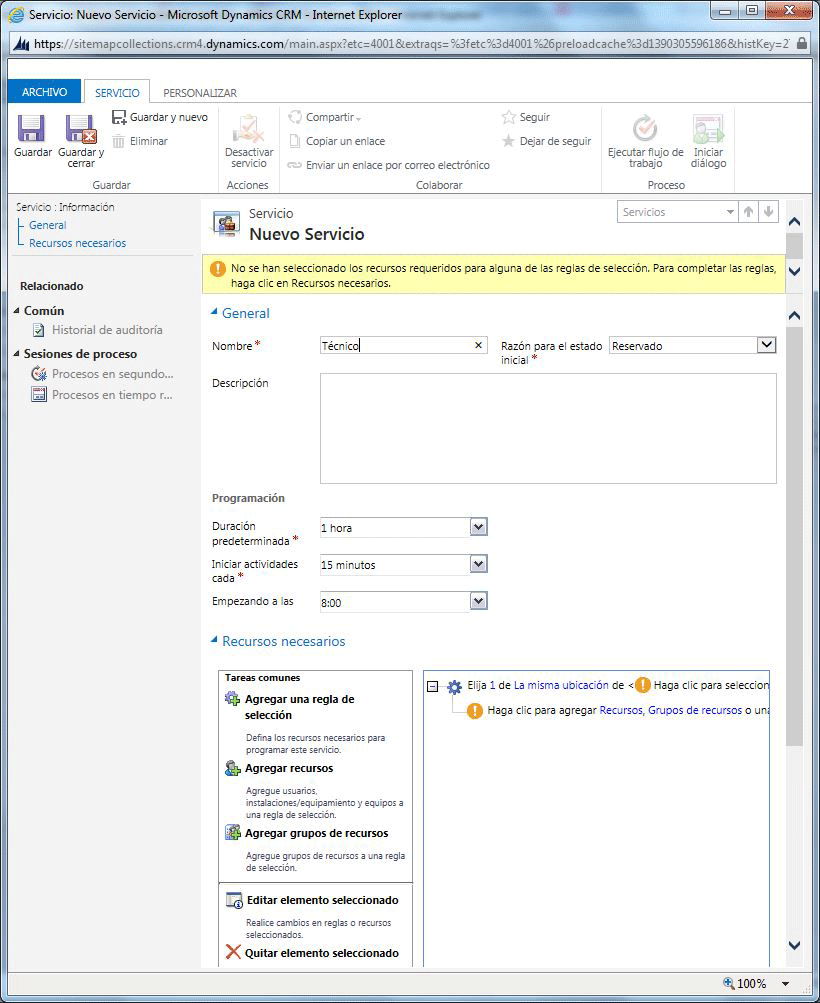Viewport: 820px width, 1003px height.
Task: Click form scroll up arrow
Action: [x=794, y=315]
